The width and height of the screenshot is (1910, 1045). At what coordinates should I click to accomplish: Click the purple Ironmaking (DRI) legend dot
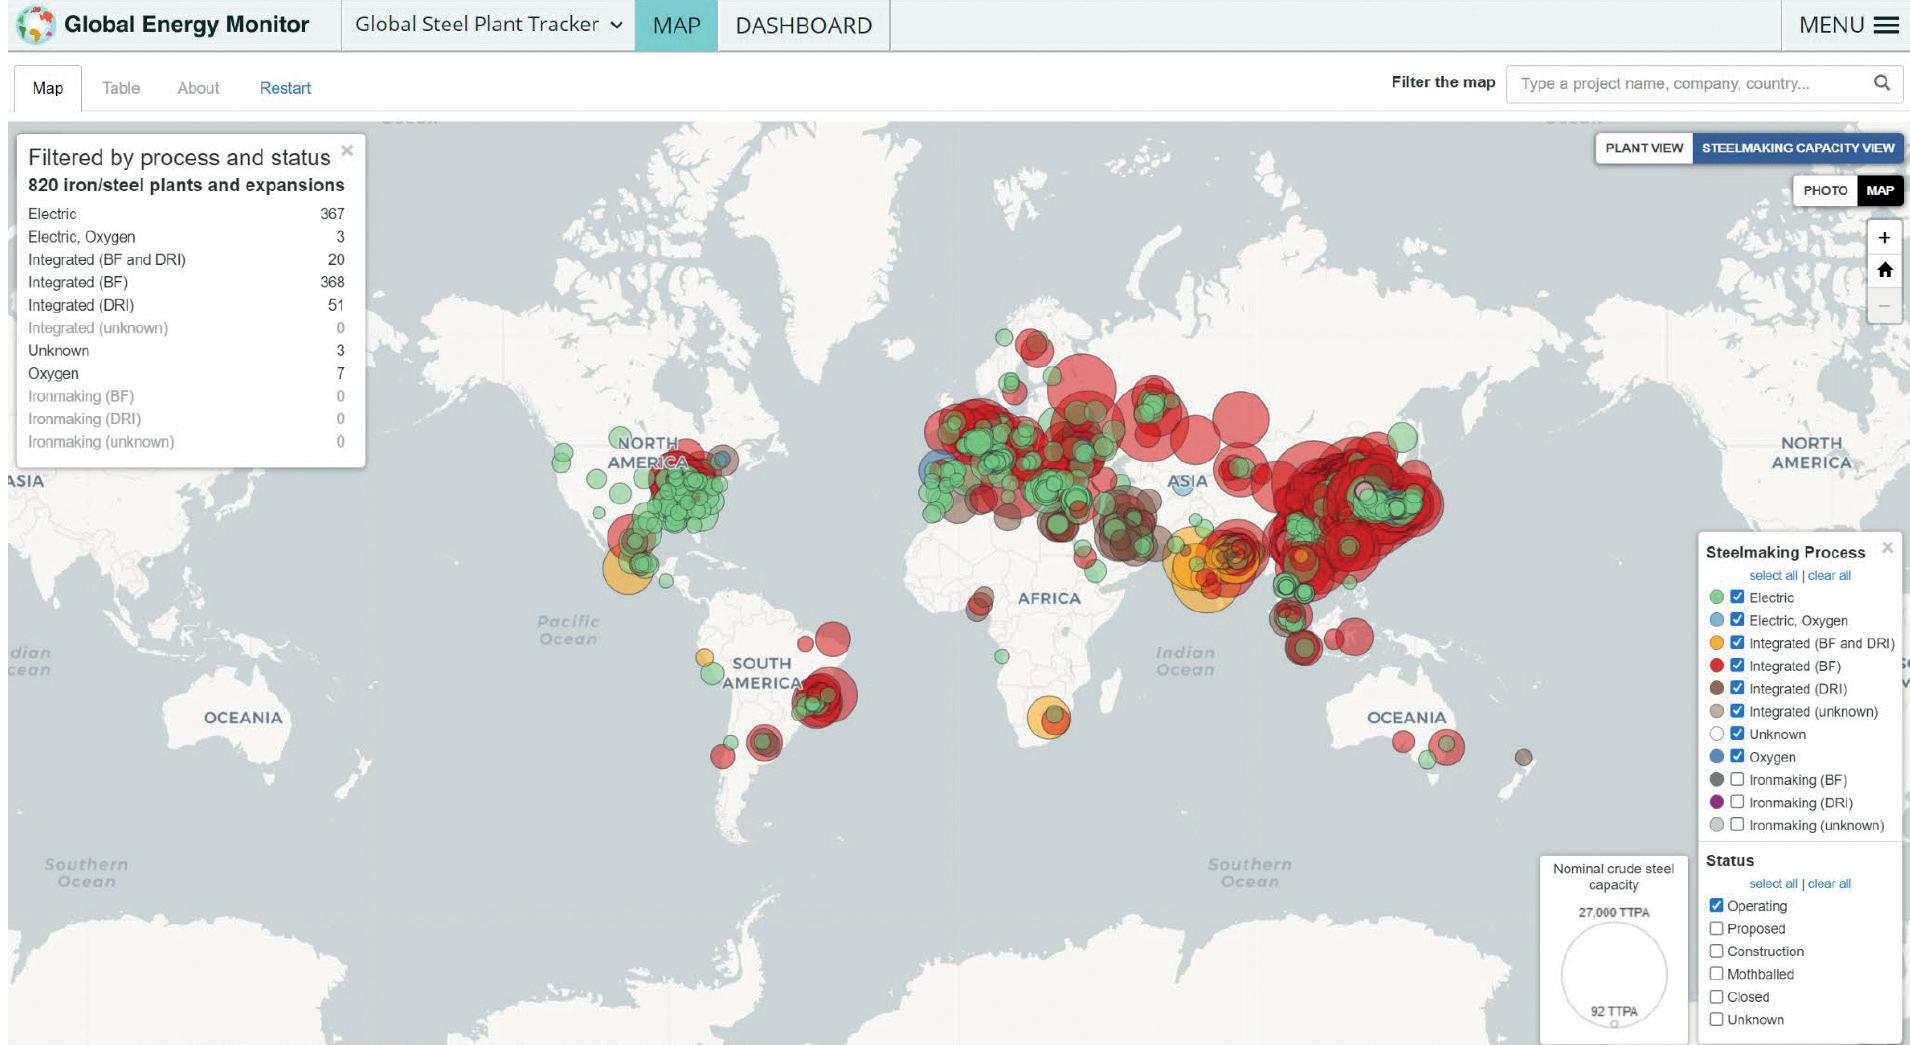point(1717,802)
